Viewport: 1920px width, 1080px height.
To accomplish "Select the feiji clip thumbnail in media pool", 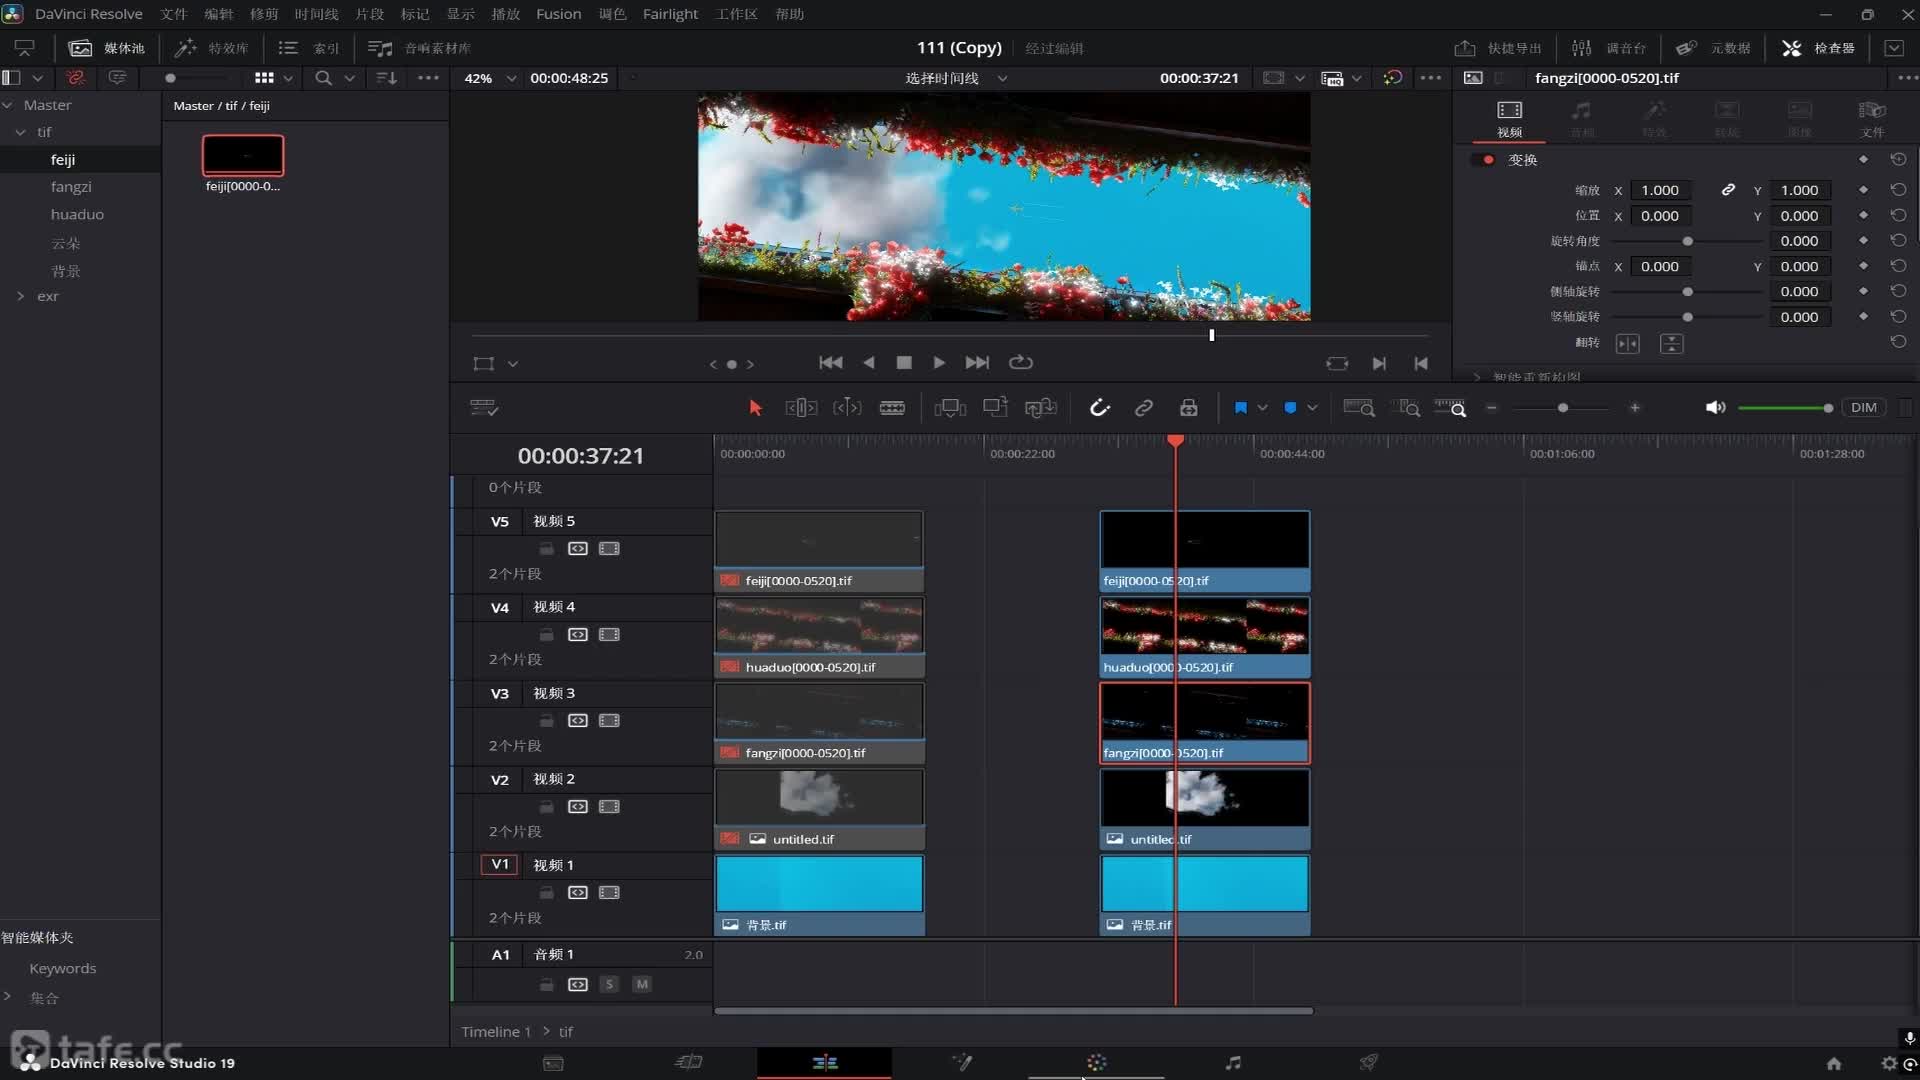I will tap(243, 156).
